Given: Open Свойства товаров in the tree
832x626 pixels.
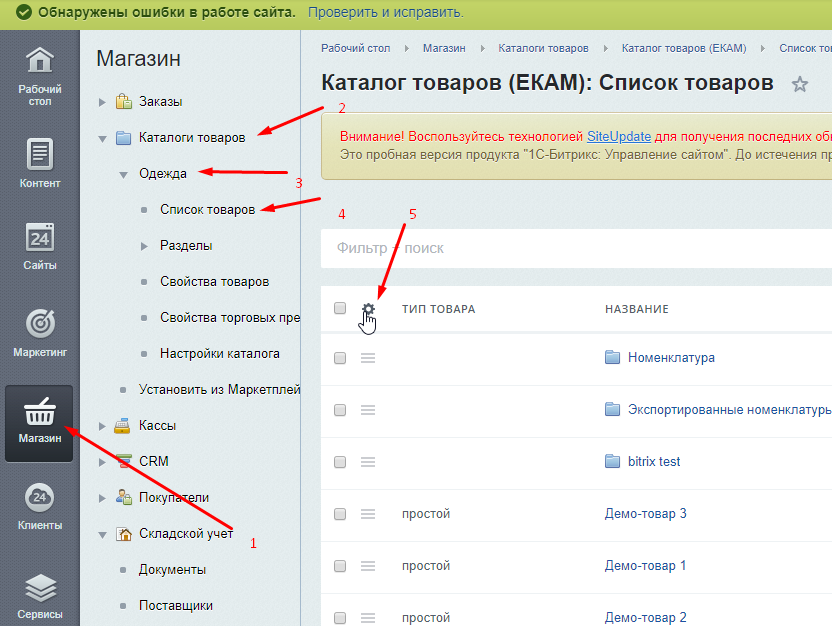Looking at the screenshot, I should pos(214,282).
